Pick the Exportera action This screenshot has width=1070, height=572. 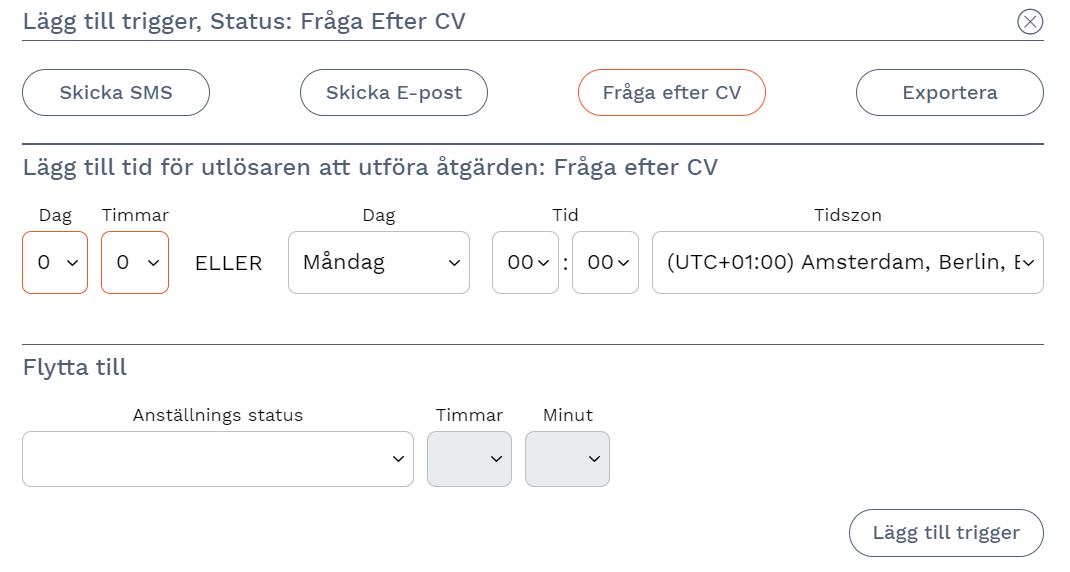(950, 93)
